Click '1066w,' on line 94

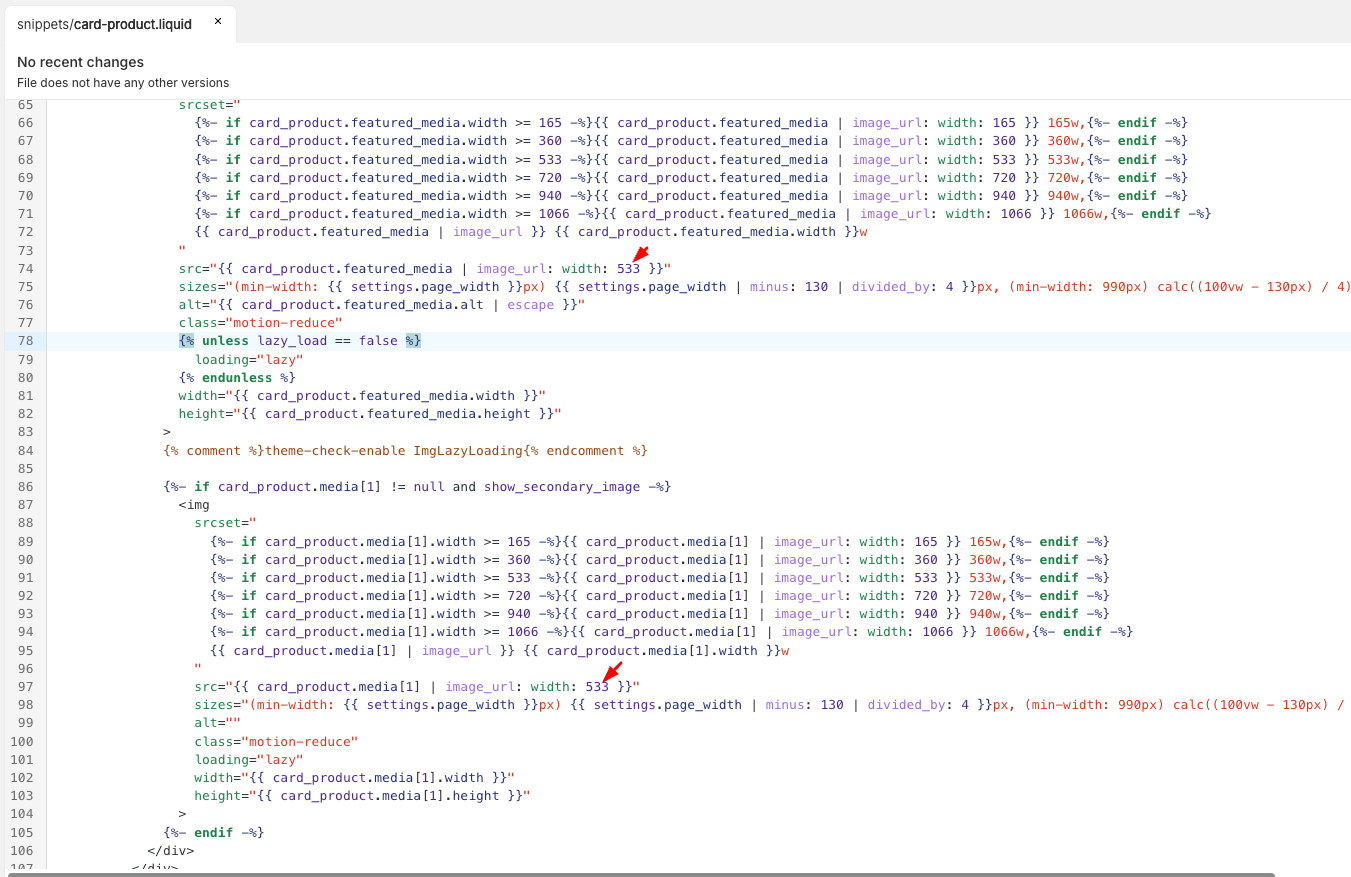tap(1008, 632)
